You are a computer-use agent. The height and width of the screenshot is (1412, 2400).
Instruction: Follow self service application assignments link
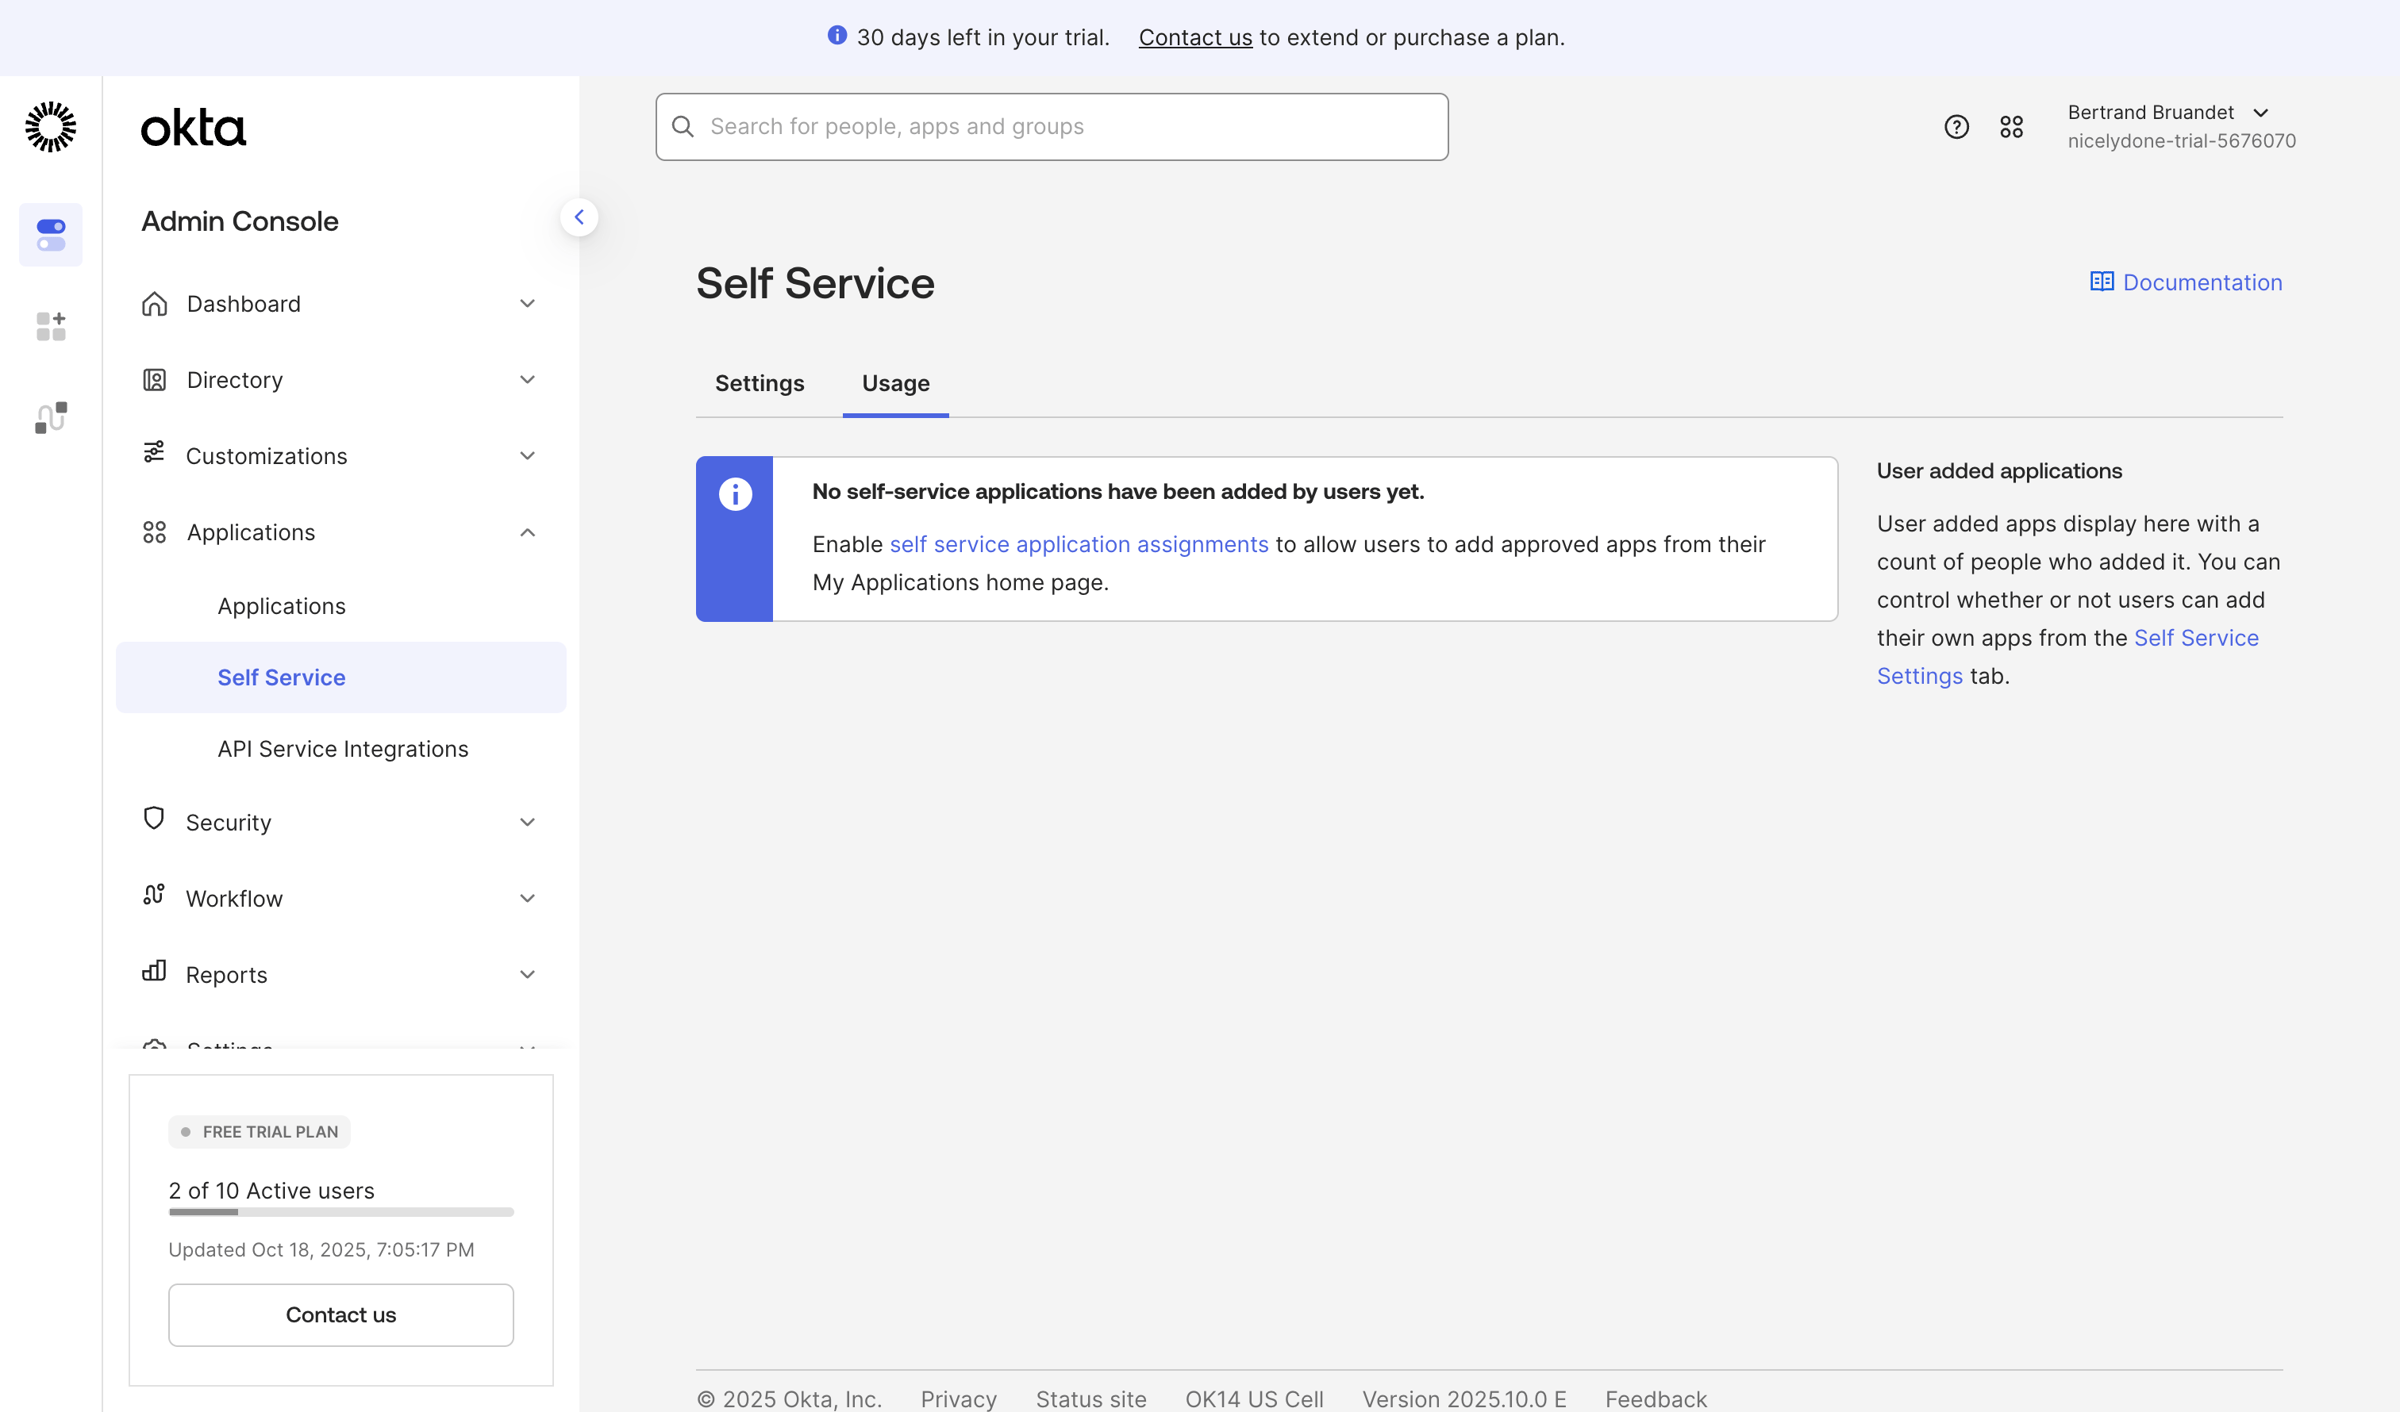tap(1079, 544)
